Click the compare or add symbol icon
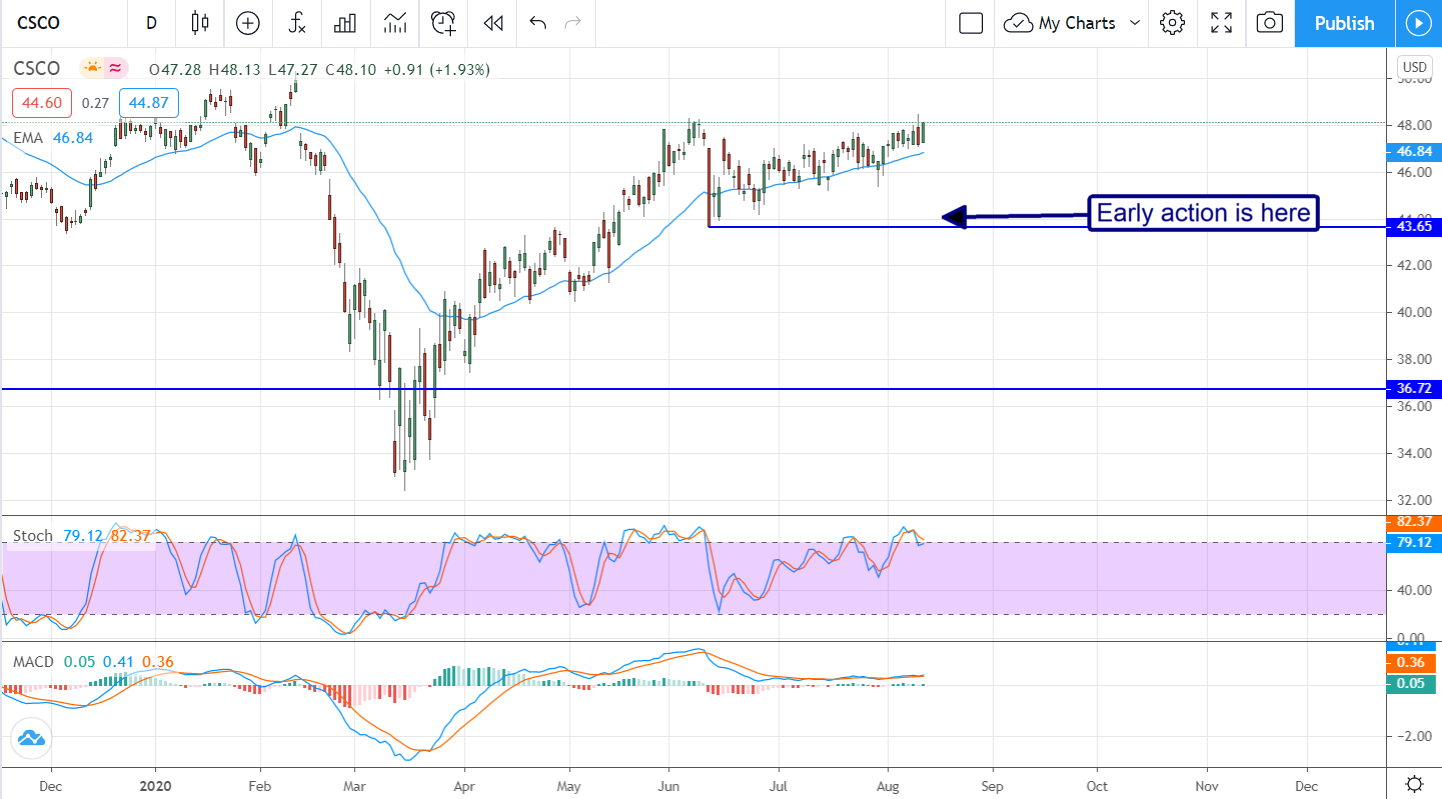Image resolution: width=1442 pixels, height=799 pixels. coord(248,23)
